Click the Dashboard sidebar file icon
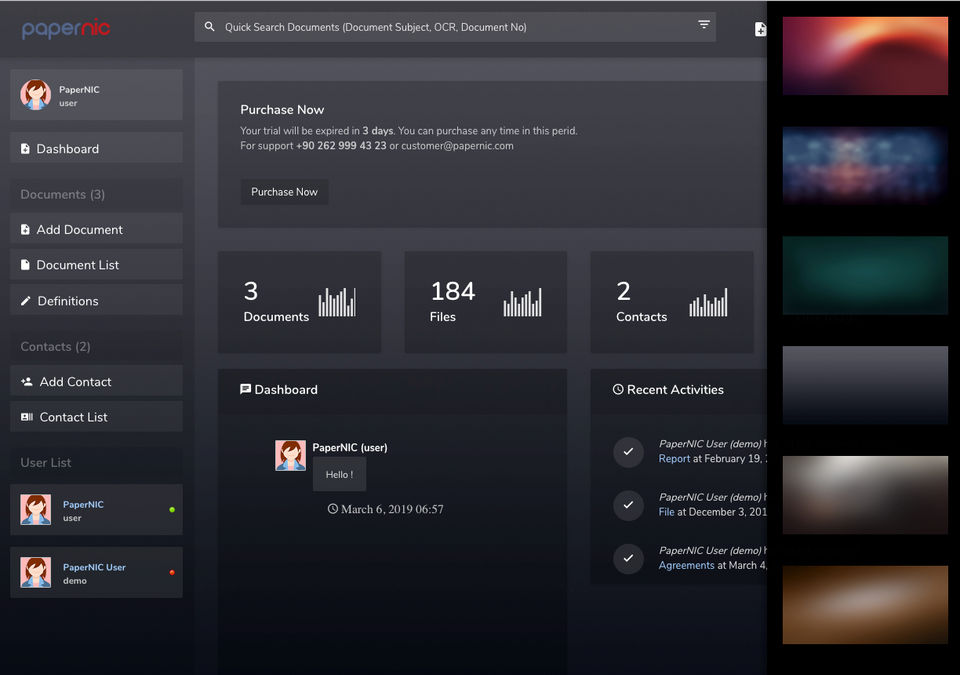The height and width of the screenshot is (675, 960). click(25, 149)
